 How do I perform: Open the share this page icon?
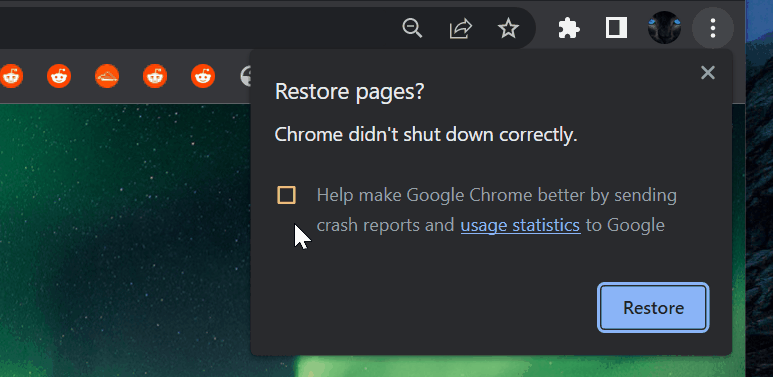(460, 29)
